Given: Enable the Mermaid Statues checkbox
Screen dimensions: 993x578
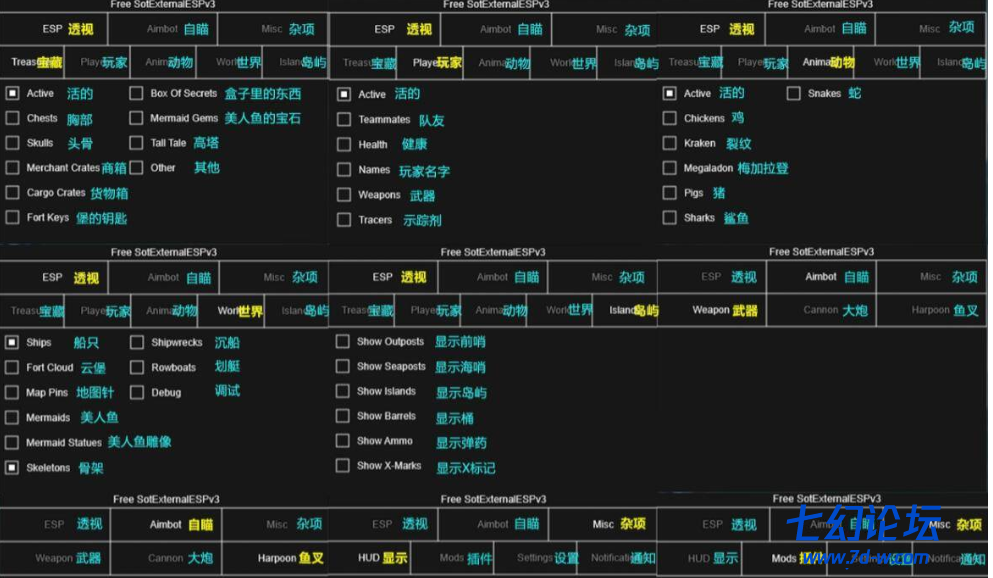Looking at the screenshot, I should (x=11, y=443).
